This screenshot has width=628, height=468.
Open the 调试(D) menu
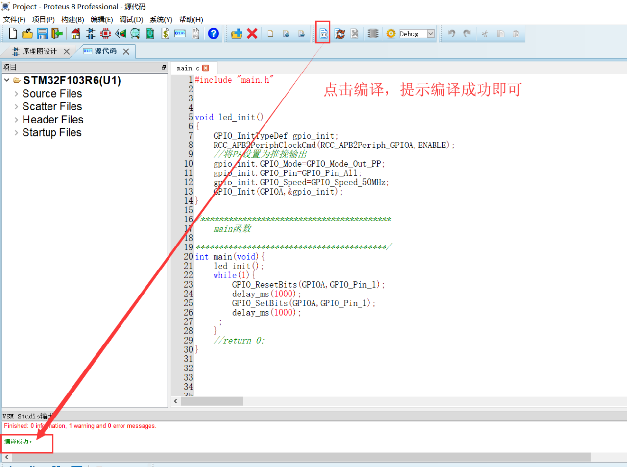click(131, 19)
